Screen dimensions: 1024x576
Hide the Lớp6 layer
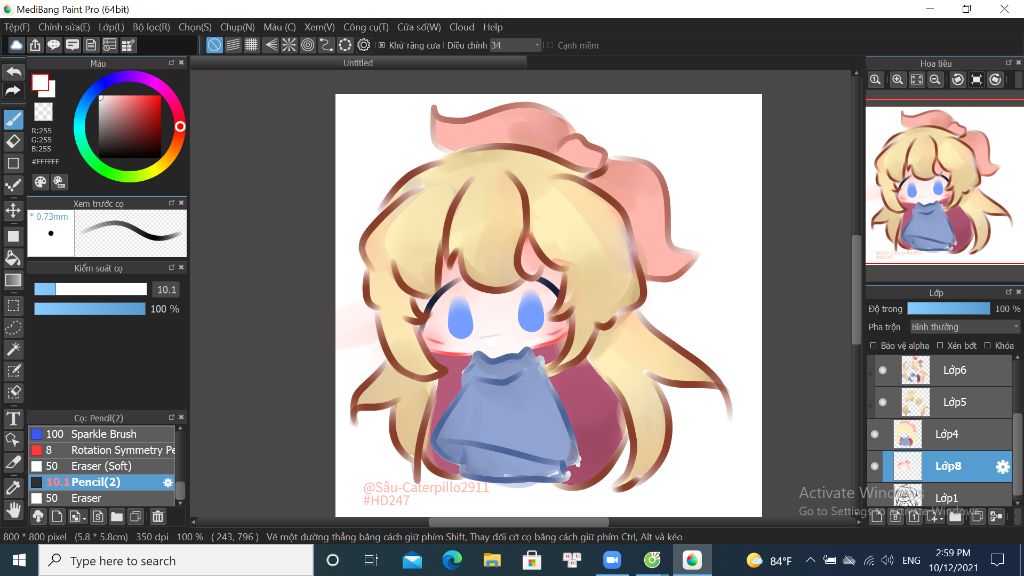[883, 370]
